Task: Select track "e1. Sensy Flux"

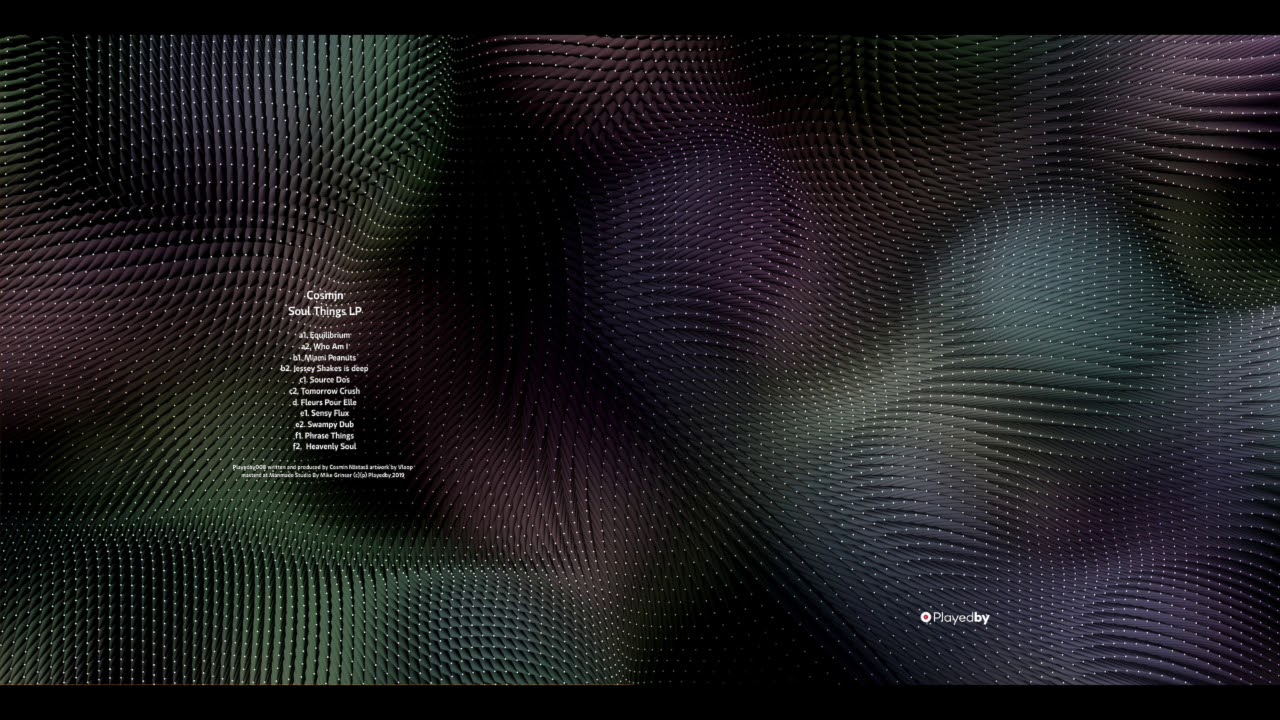Action: click(x=324, y=413)
